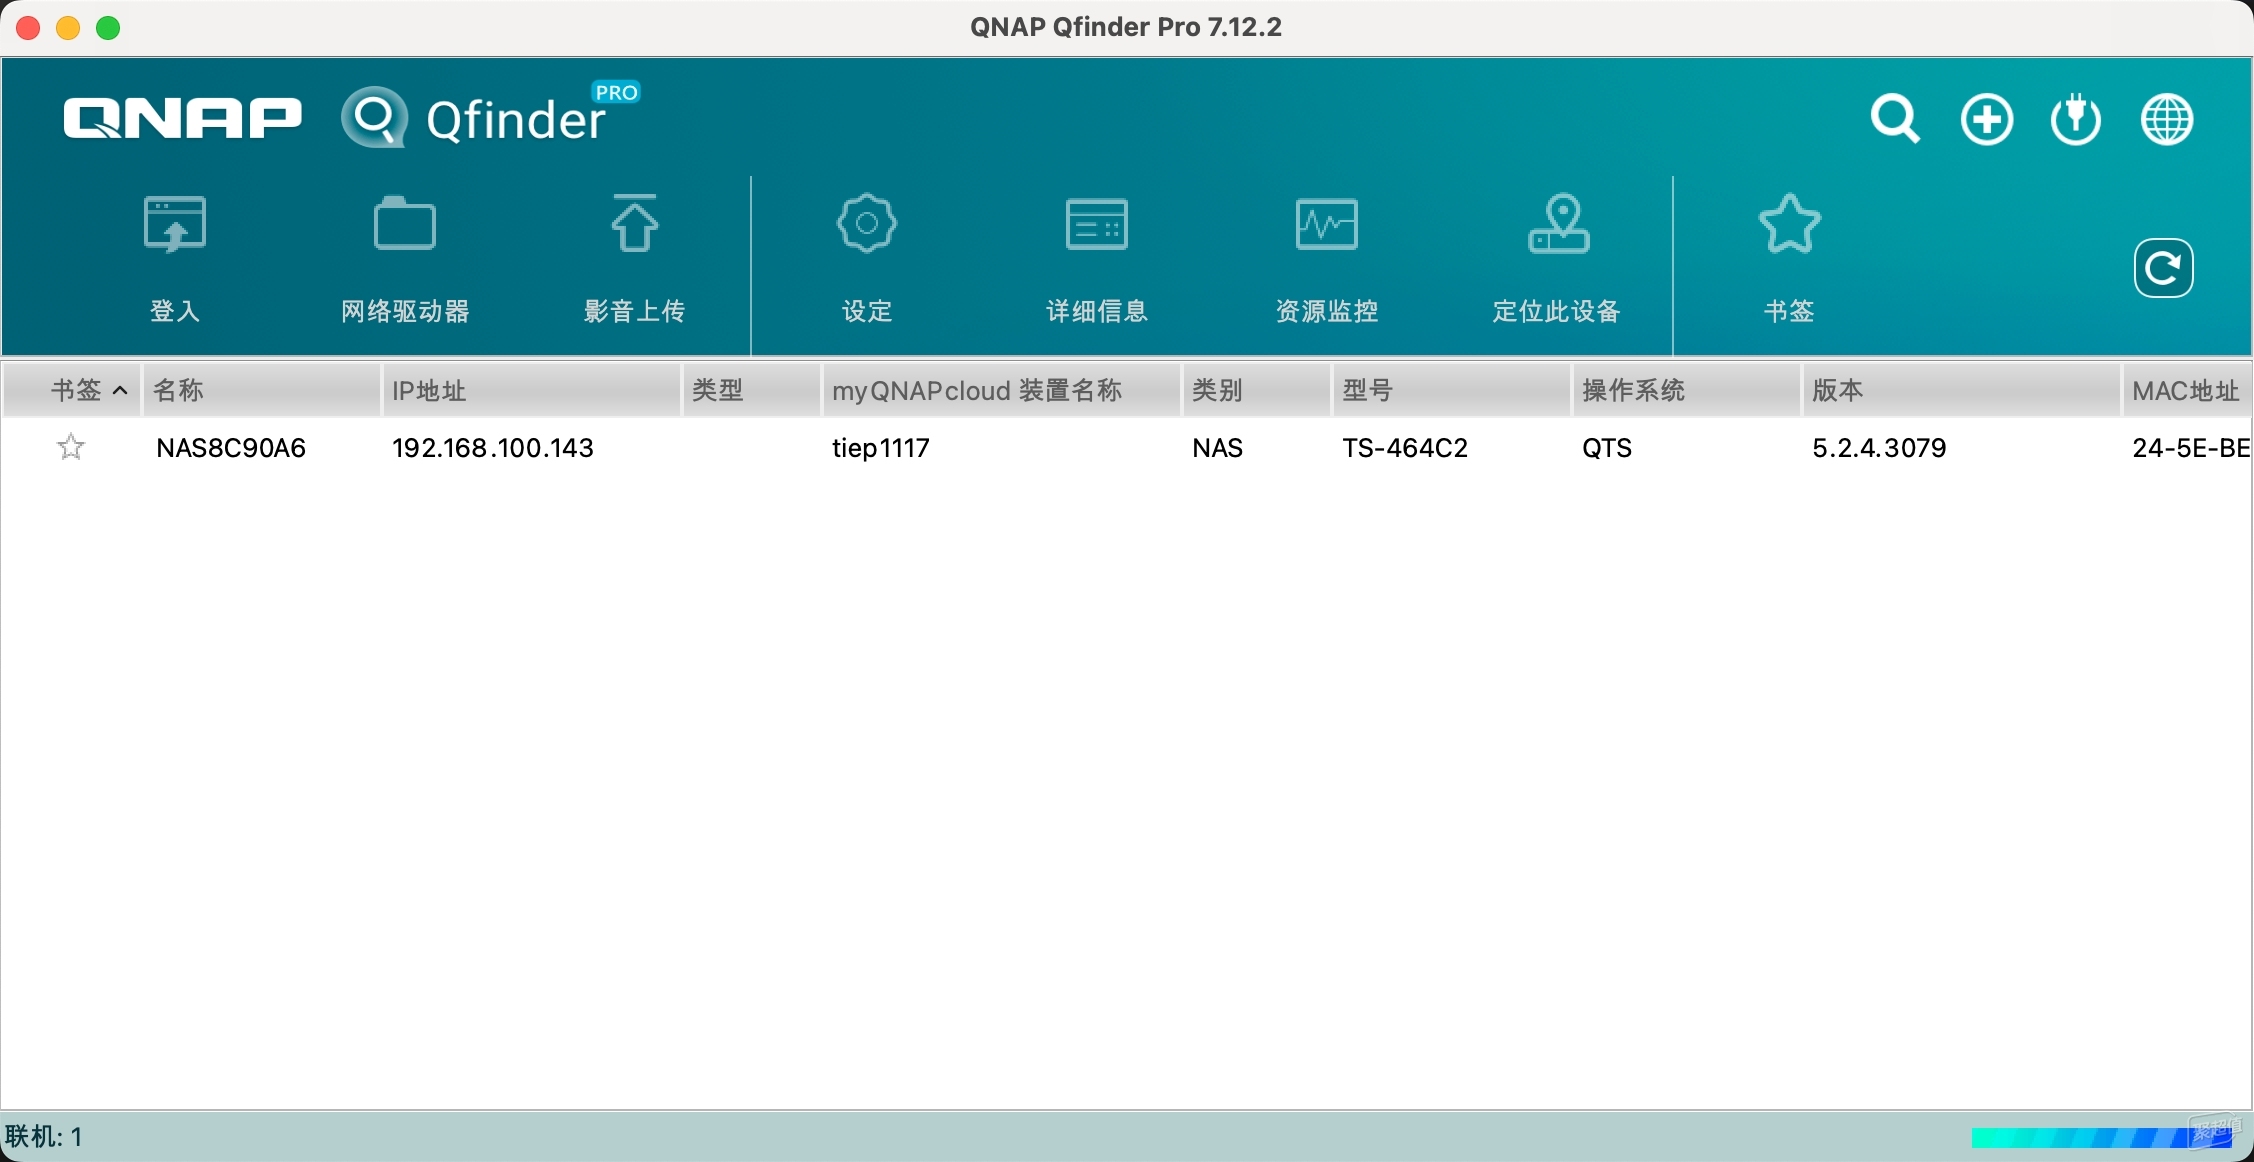The width and height of the screenshot is (2254, 1162).
Task: Click IP address 192.168.100.143
Action: tap(493, 448)
